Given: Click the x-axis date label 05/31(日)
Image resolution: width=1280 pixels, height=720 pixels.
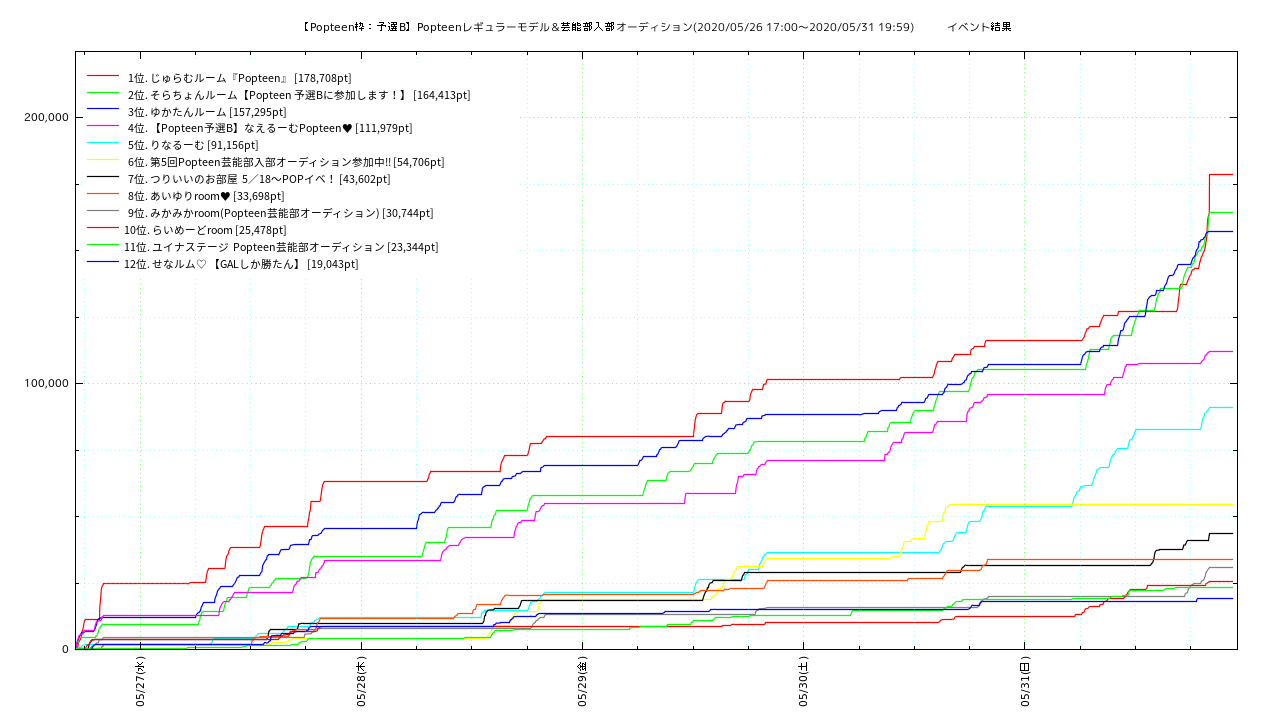Looking at the screenshot, I should point(1025,682).
